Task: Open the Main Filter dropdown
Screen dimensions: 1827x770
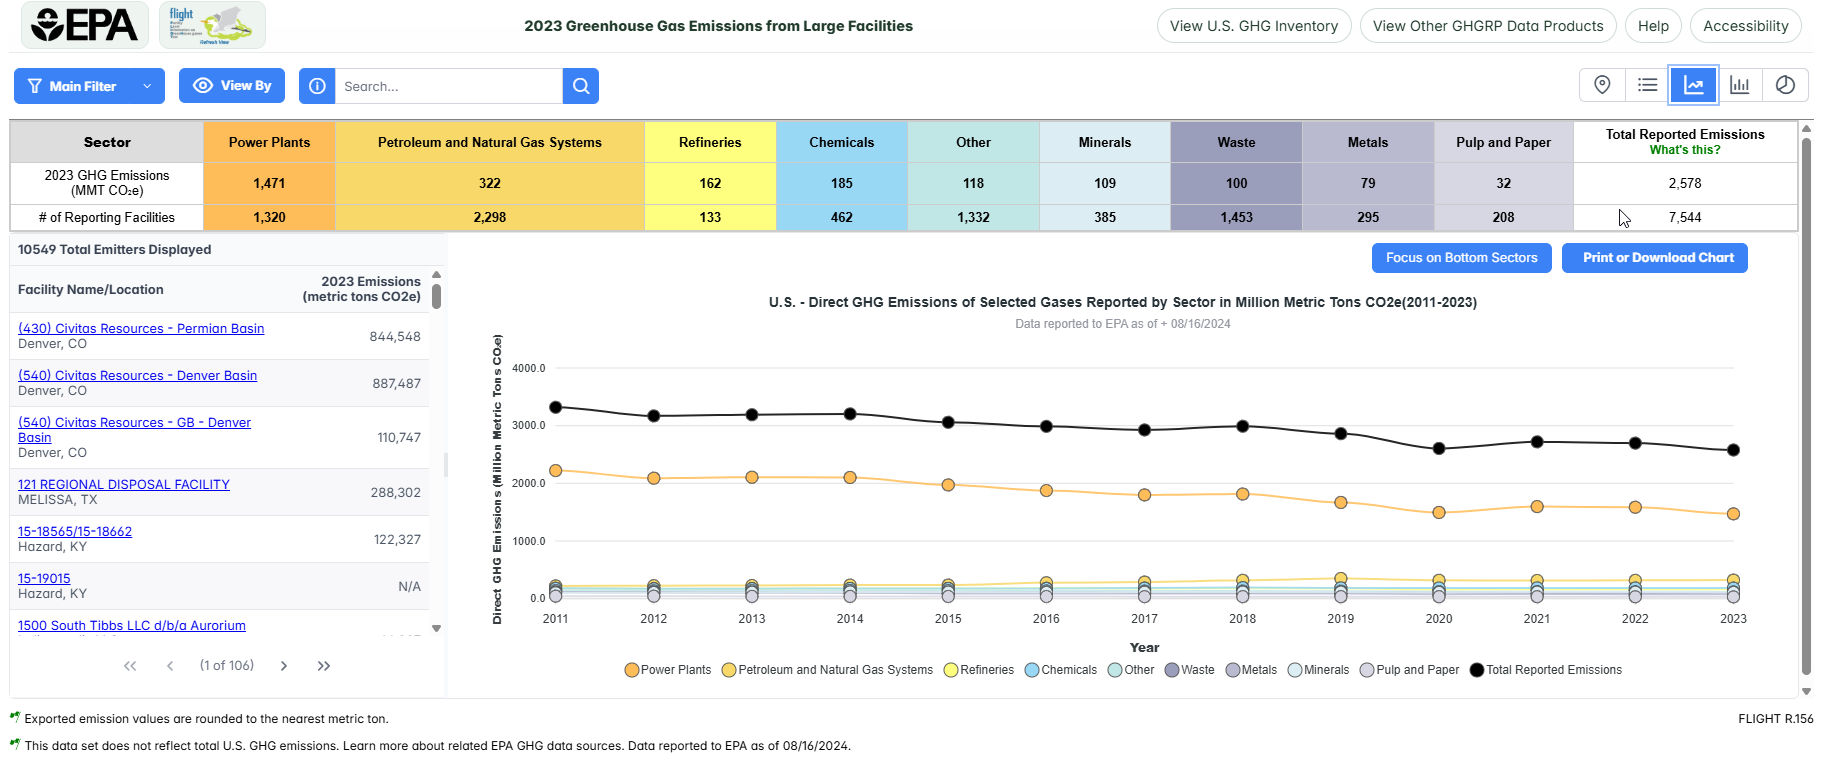Action: click(88, 86)
